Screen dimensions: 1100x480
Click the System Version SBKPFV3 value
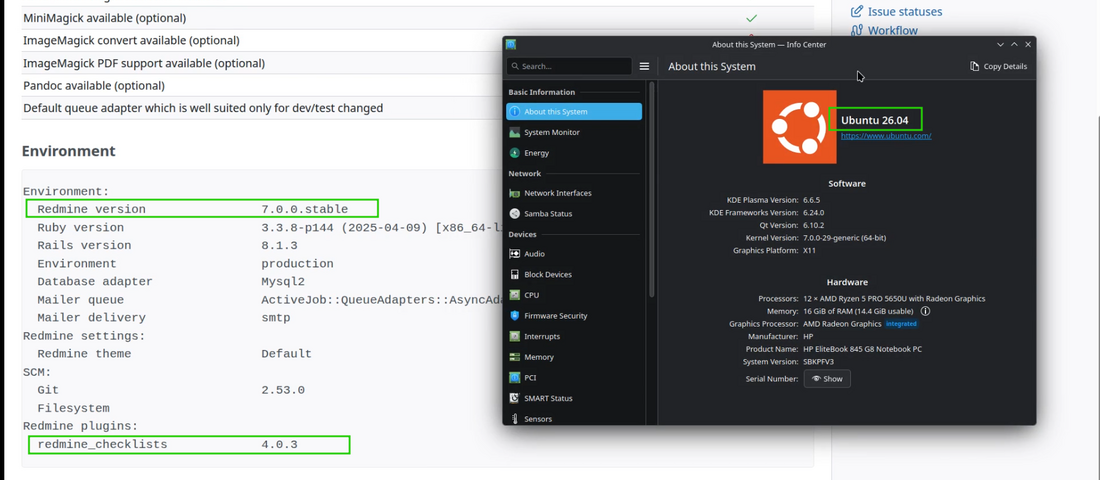[818, 361]
